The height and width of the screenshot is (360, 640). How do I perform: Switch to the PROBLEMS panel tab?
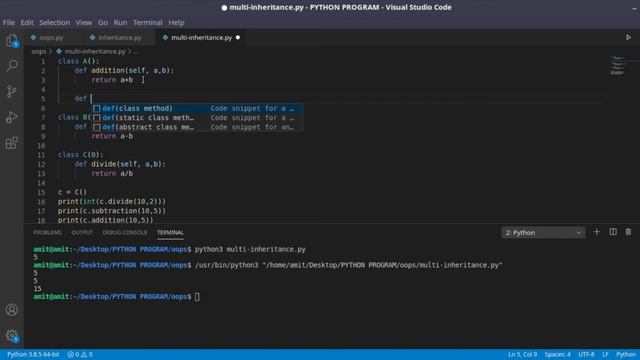point(47,232)
